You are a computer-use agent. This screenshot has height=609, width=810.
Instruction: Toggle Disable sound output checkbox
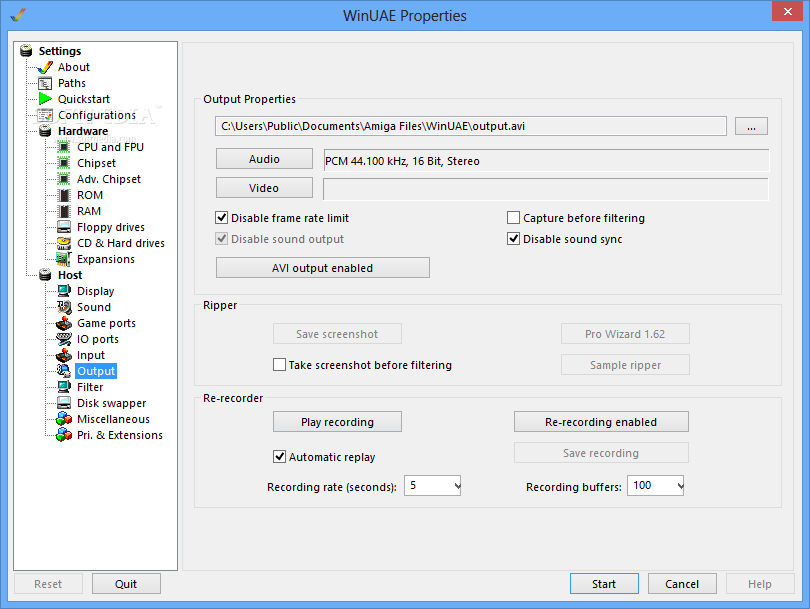pos(222,239)
